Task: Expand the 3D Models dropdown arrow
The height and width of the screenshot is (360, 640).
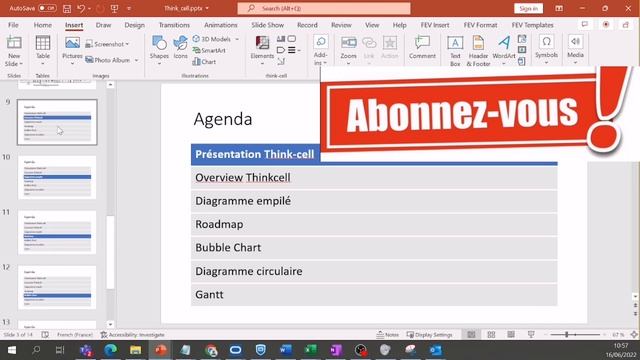Action: pos(237,39)
